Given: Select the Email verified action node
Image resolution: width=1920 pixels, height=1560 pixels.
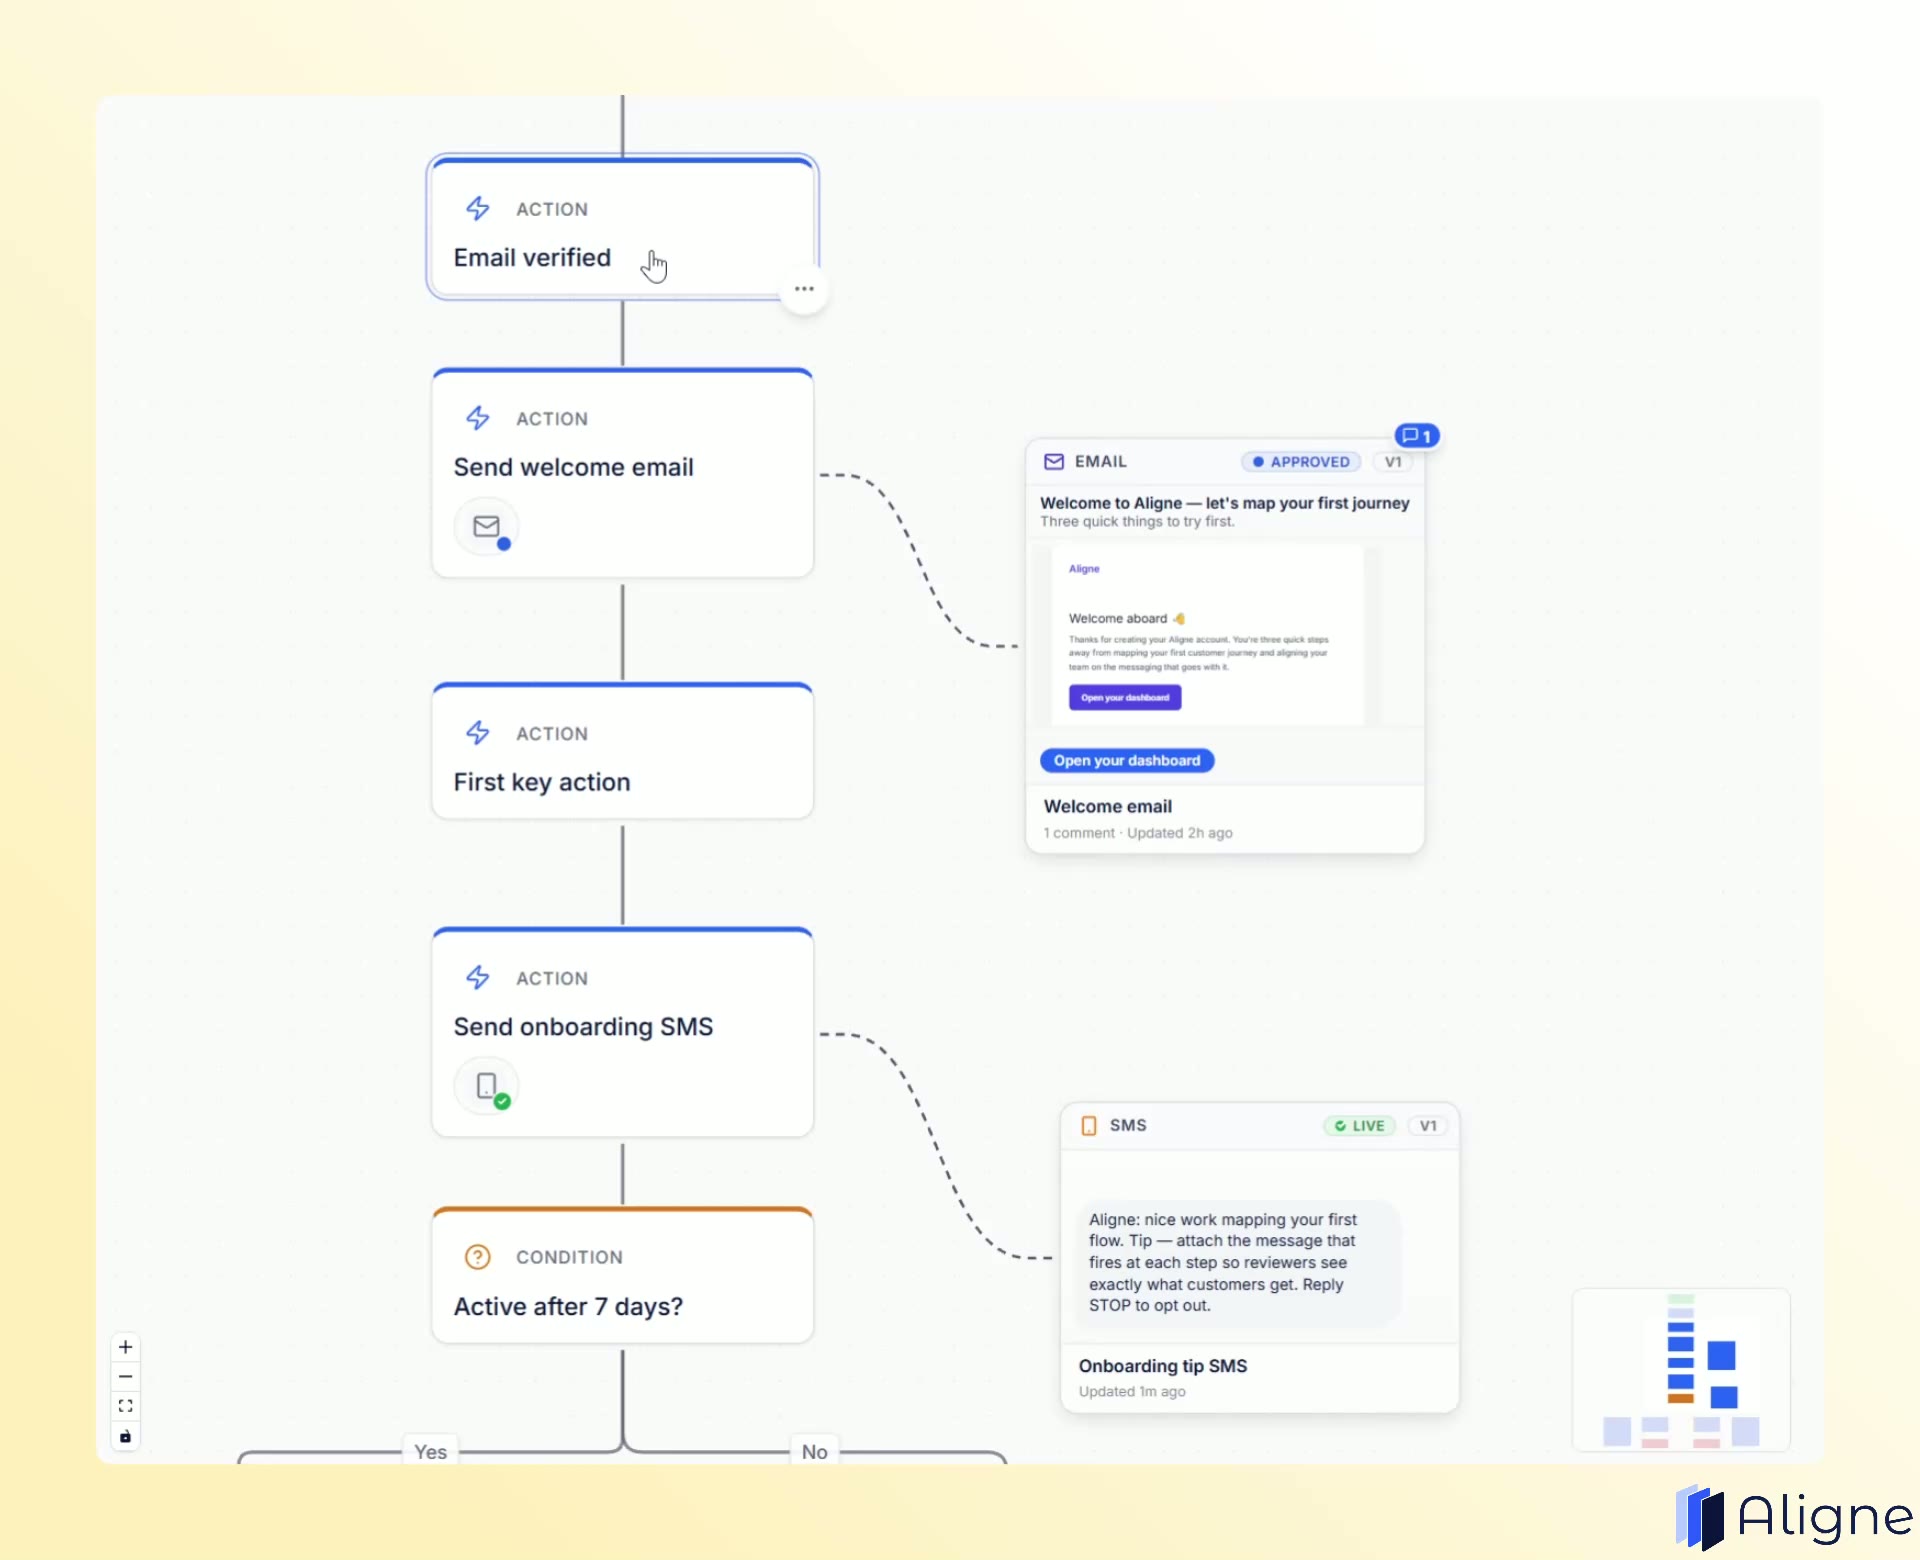Looking at the screenshot, I should (x=623, y=228).
